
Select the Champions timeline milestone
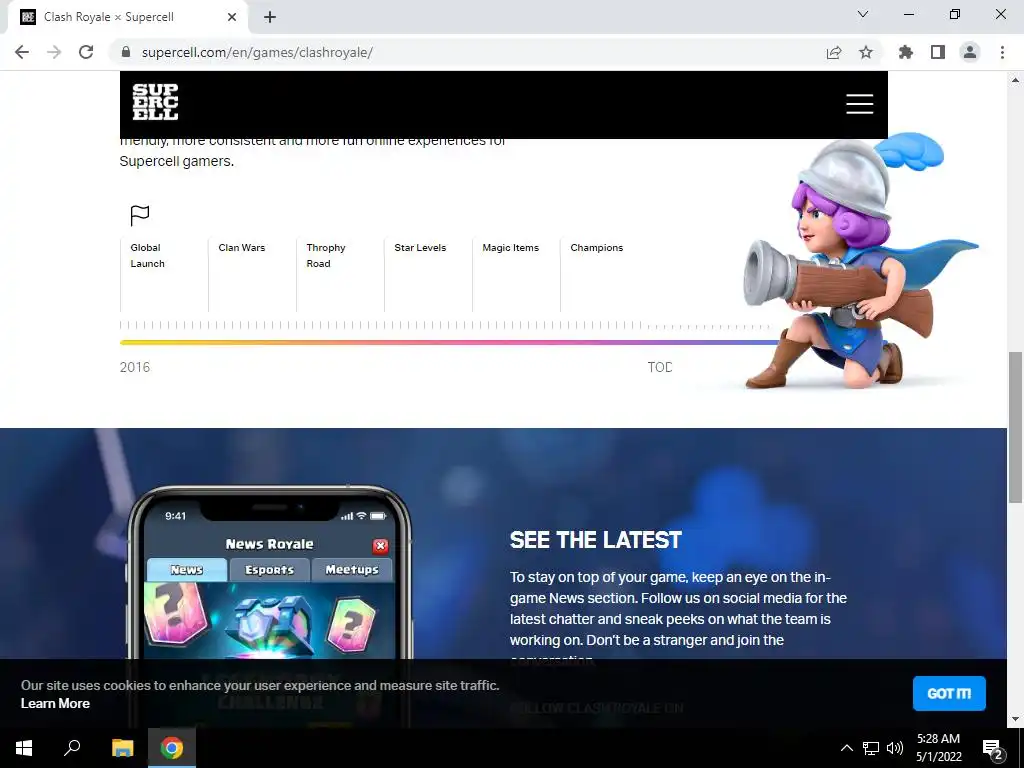tap(597, 248)
